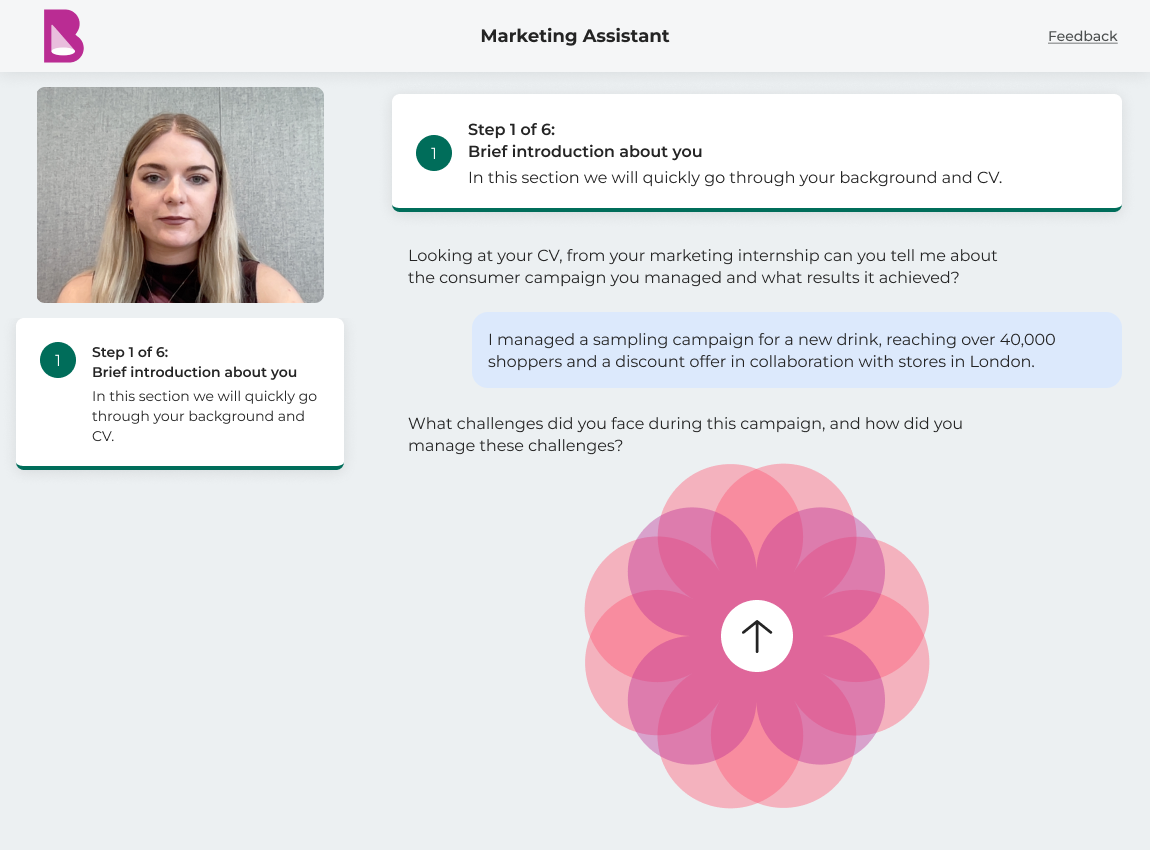This screenshot has height=850, width=1150.
Task: Click the green progress bar under sidebar card
Action: pyautogui.click(x=180, y=467)
